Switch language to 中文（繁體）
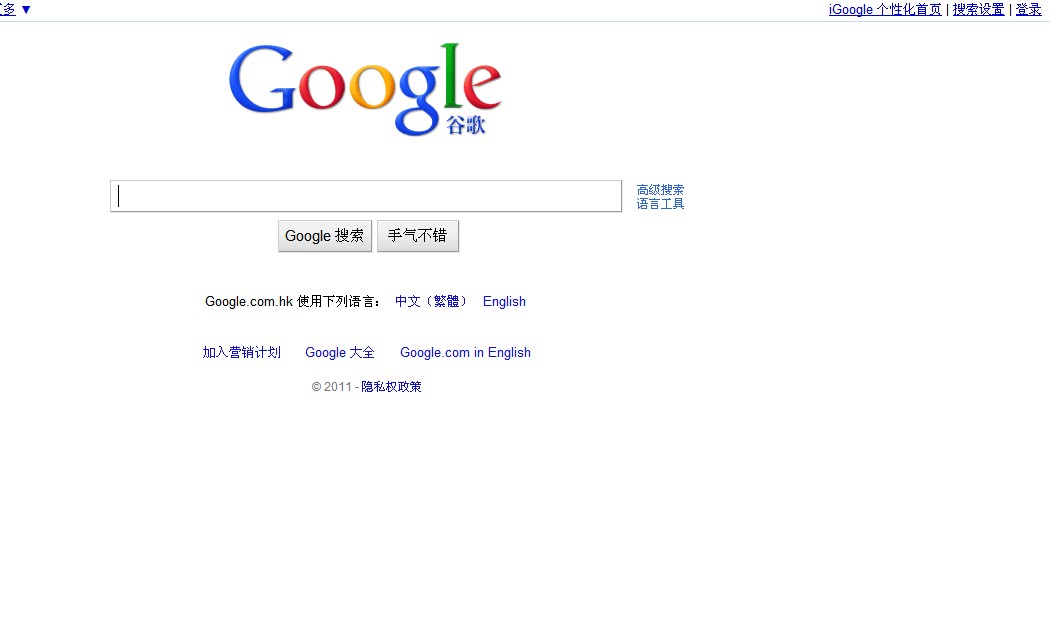The height and width of the screenshot is (617, 1050). coord(431,301)
